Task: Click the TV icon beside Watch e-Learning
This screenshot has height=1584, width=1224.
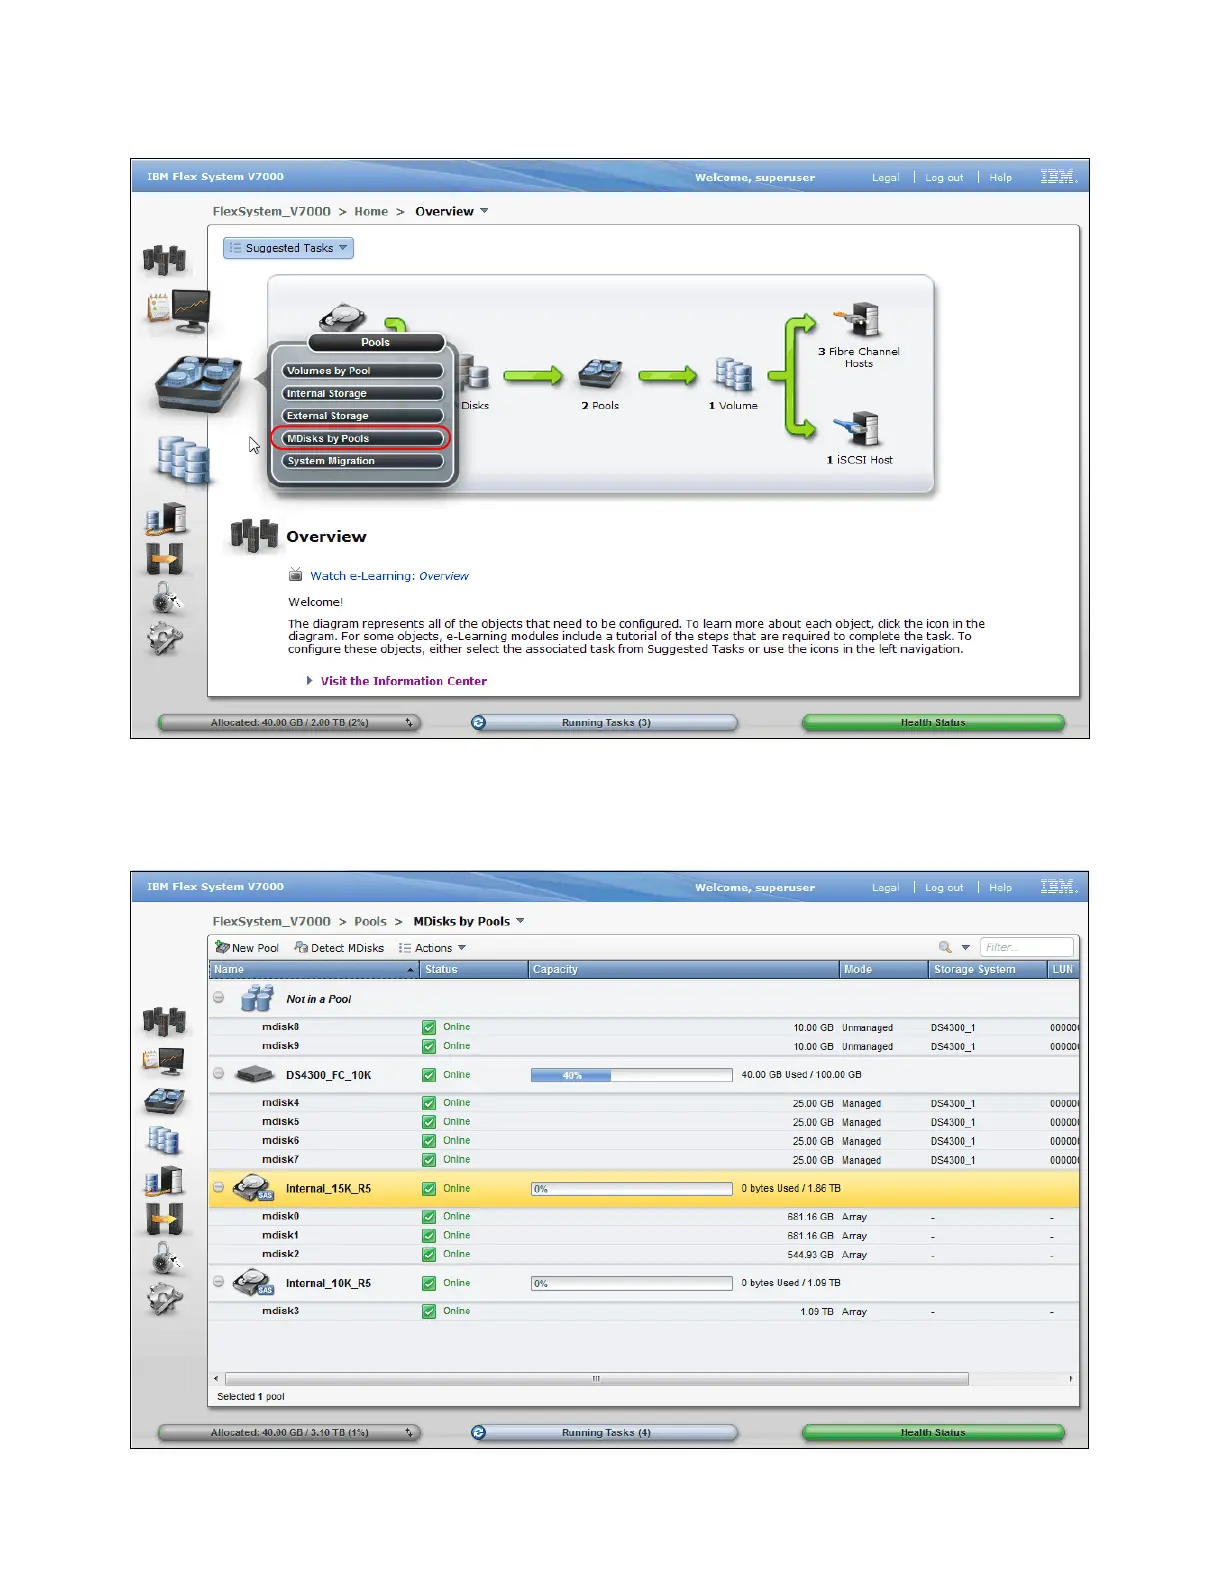Action: coord(295,575)
